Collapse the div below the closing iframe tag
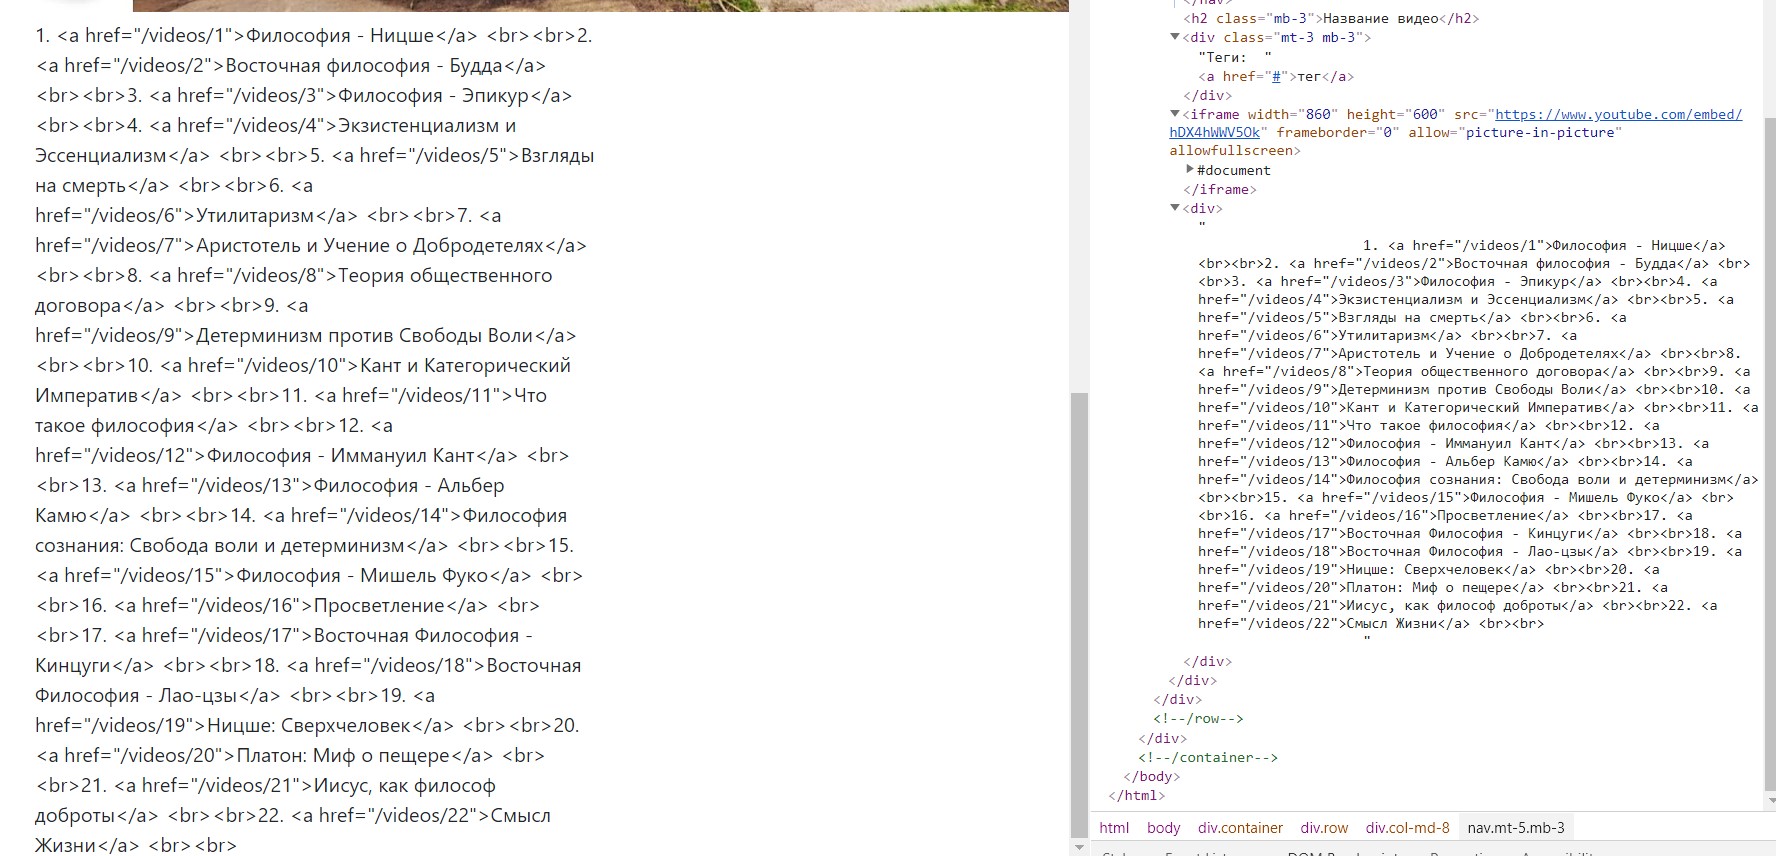The height and width of the screenshot is (856, 1776). [1175, 208]
